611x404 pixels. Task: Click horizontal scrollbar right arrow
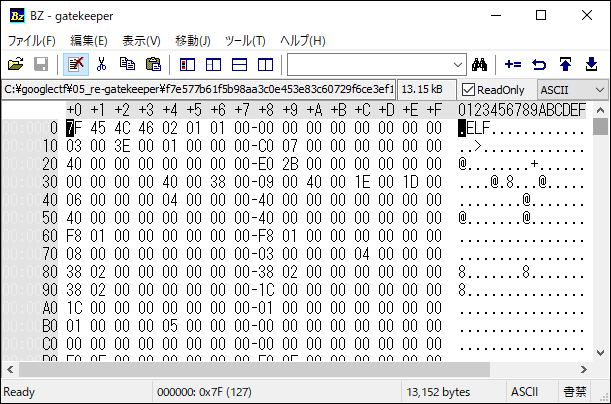[x=583, y=369]
